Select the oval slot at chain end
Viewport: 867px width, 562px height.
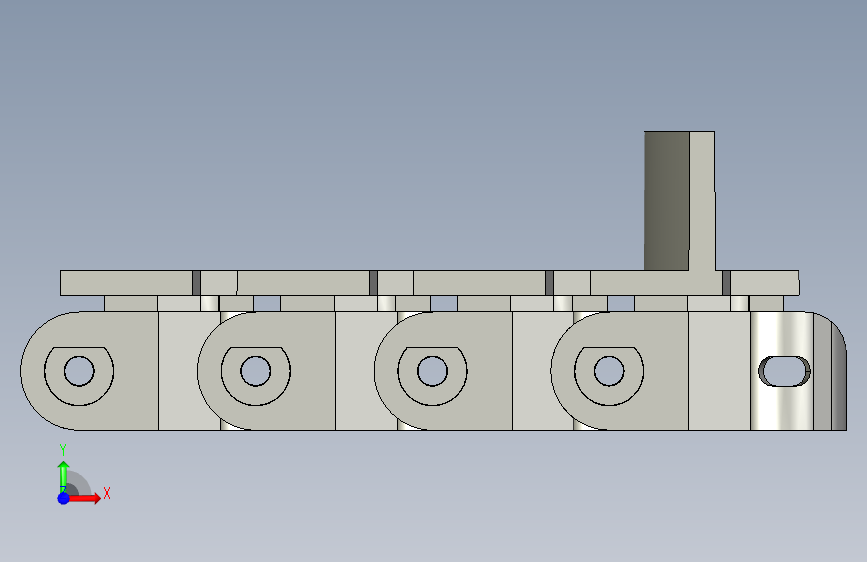tap(785, 371)
